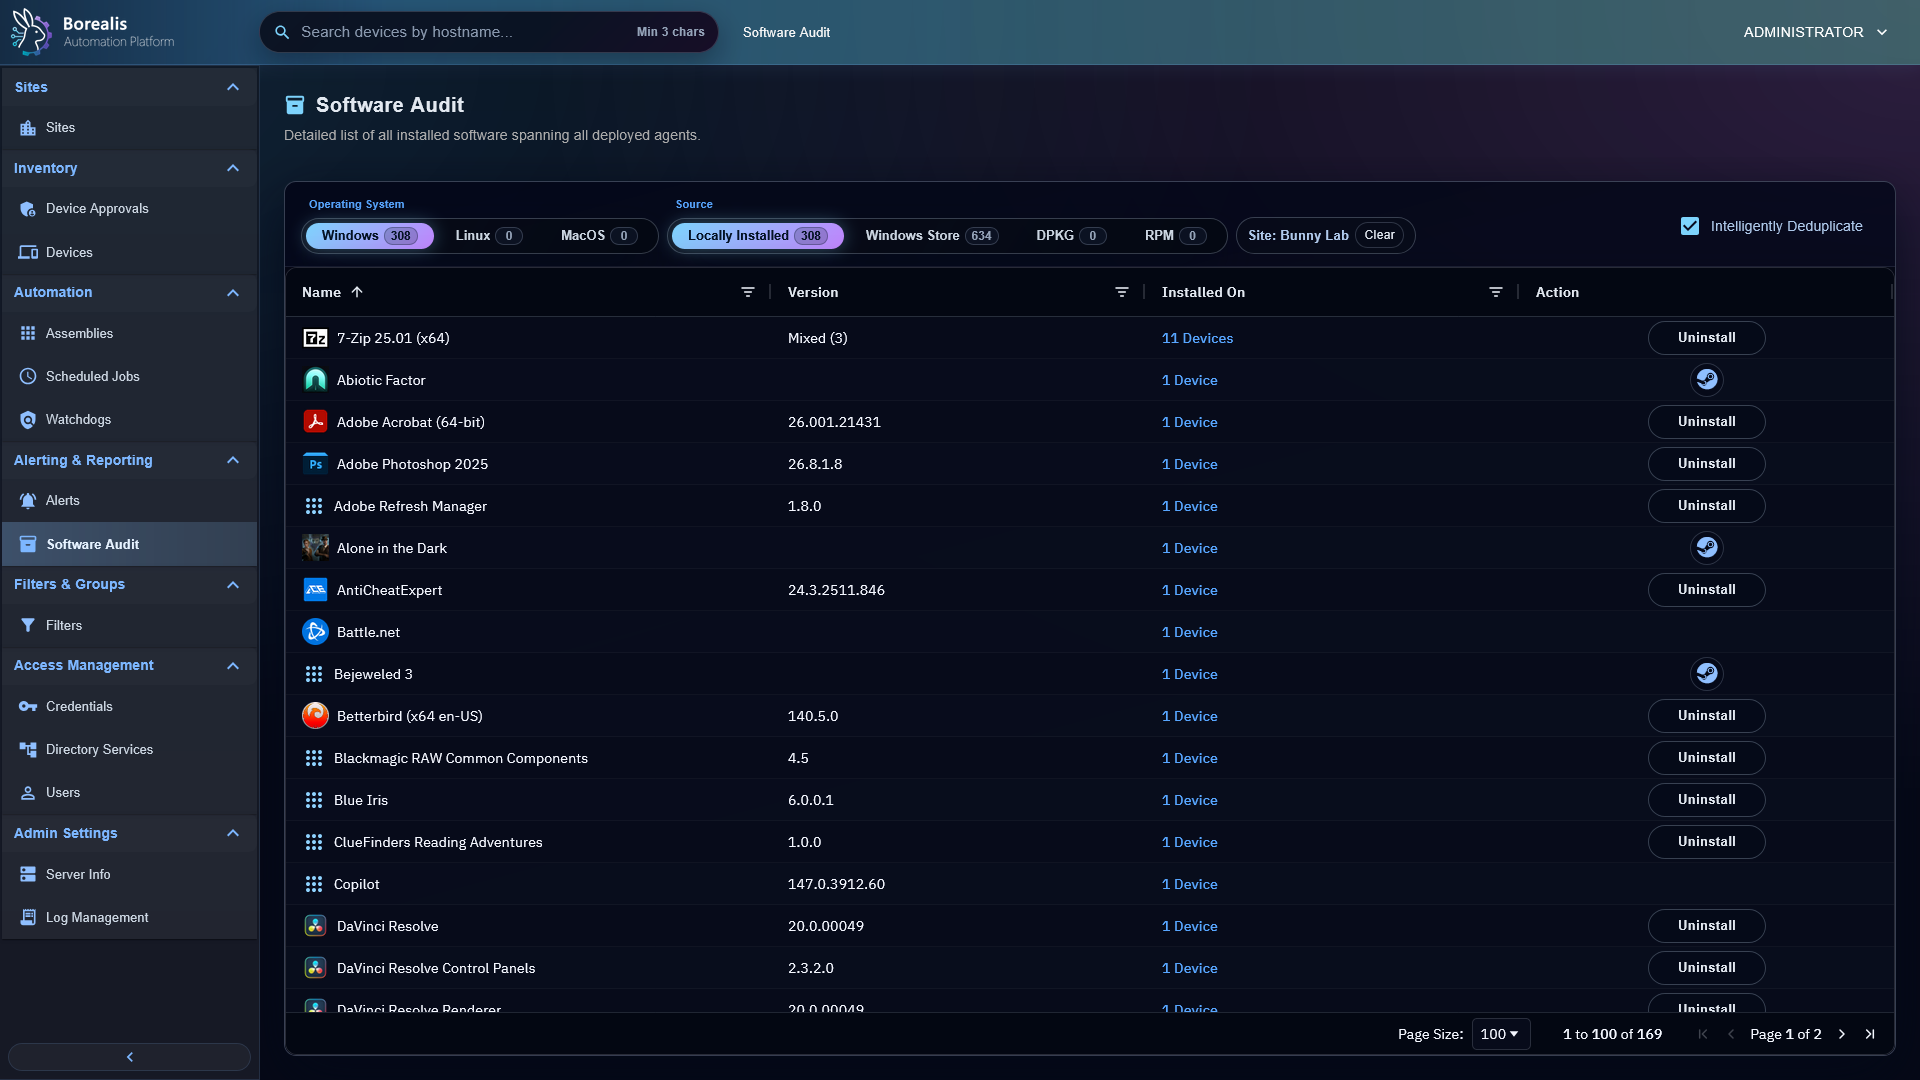This screenshot has height=1080, width=1920.
Task: Uninstall Blue Iris
Action: coord(1706,800)
